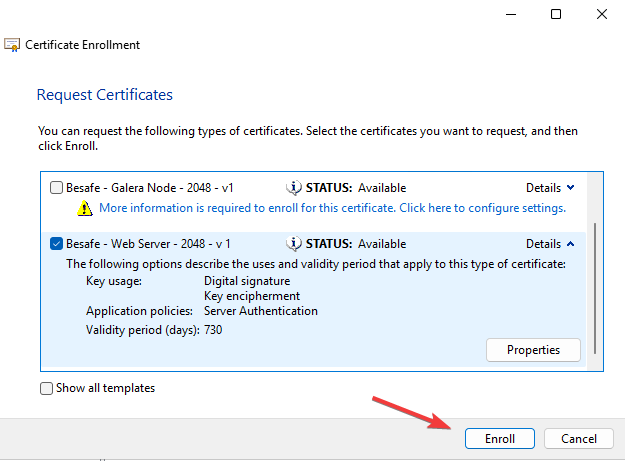The image size is (625, 461).
Task: Click the Cancel button
Action: pyautogui.click(x=578, y=439)
